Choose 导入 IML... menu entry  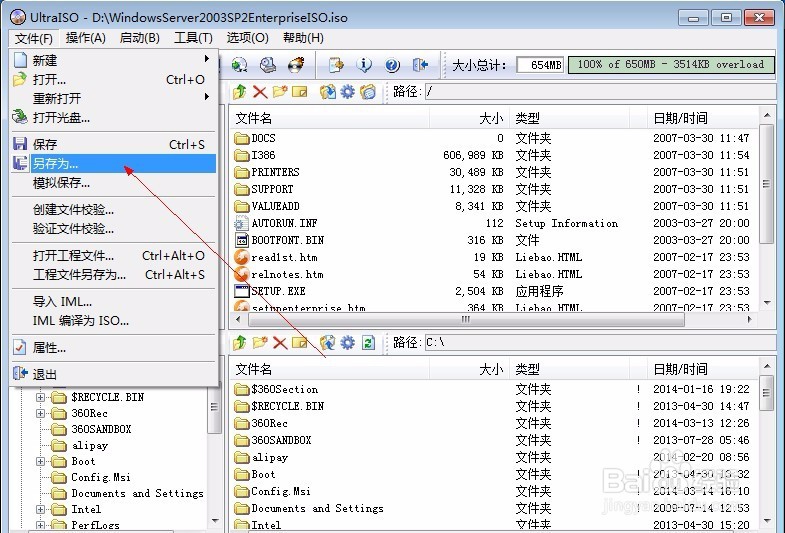(x=114, y=302)
